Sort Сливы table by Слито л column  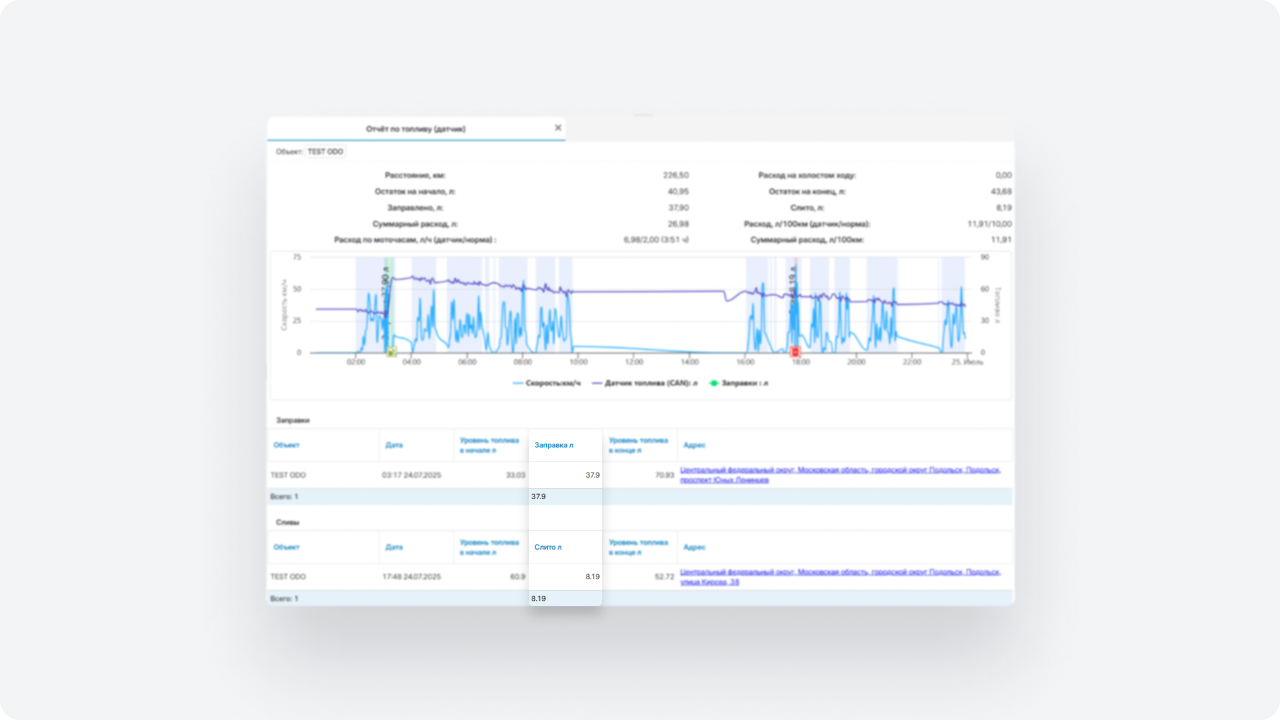point(548,547)
